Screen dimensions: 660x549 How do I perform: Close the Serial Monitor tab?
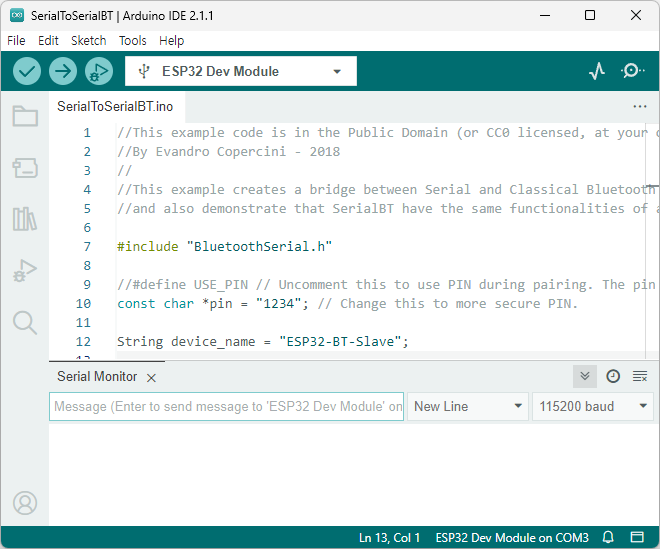tap(151, 378)
